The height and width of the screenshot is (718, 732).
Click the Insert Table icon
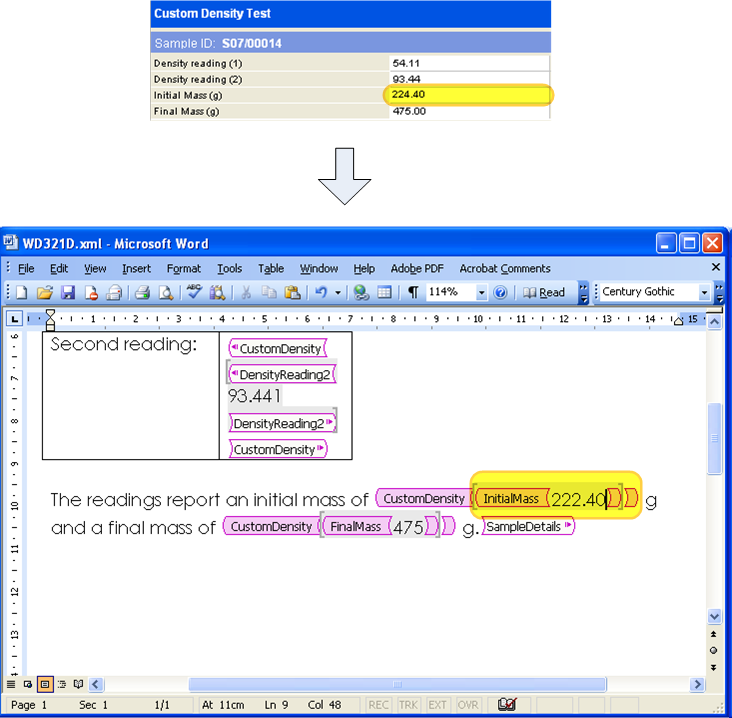click(x=384, y=292)
